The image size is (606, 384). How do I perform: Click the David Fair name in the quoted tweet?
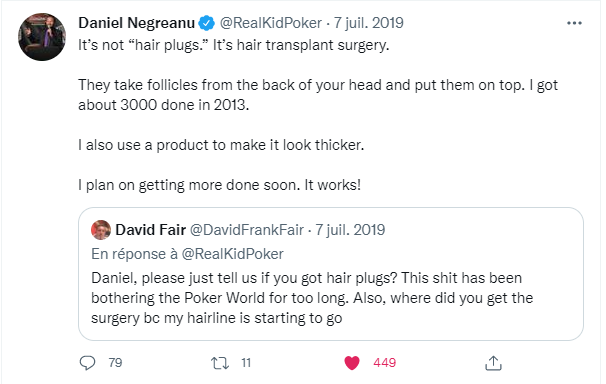(151, 230)
